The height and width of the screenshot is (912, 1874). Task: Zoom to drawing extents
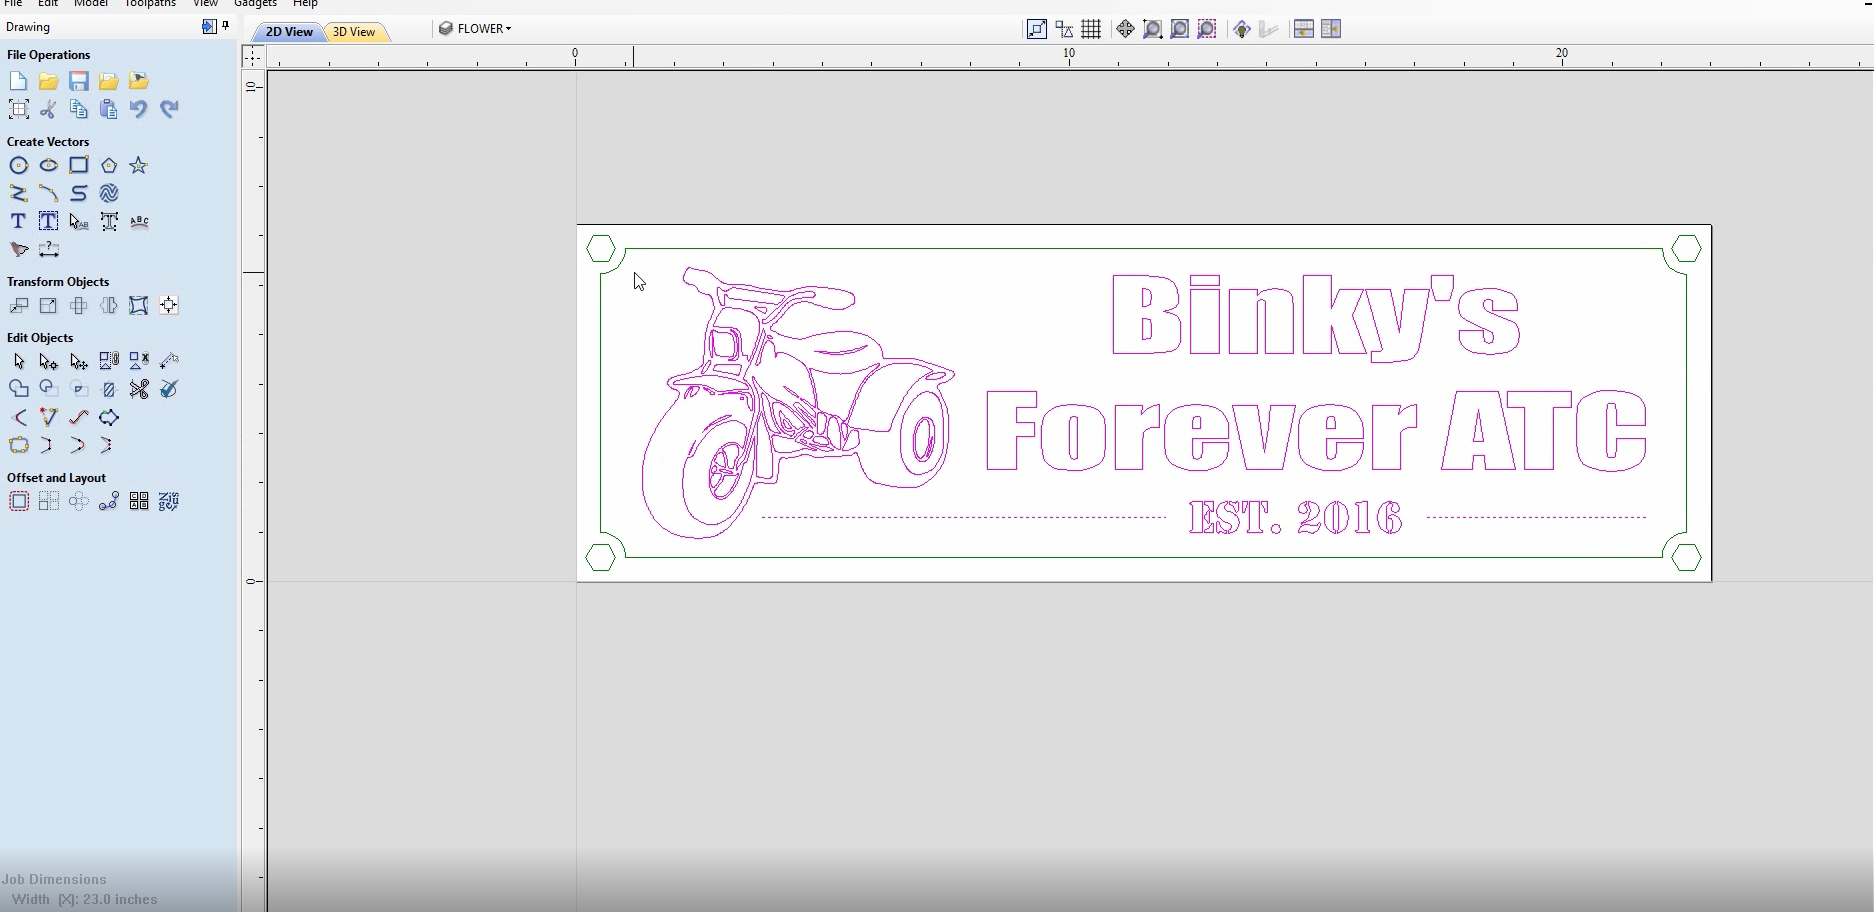(x=1179, y=29)
